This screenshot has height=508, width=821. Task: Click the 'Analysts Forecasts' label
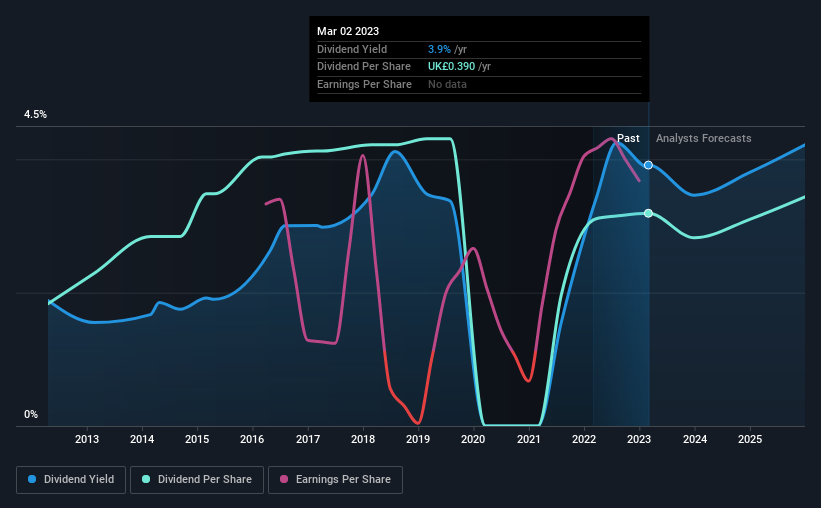point(703,138)
